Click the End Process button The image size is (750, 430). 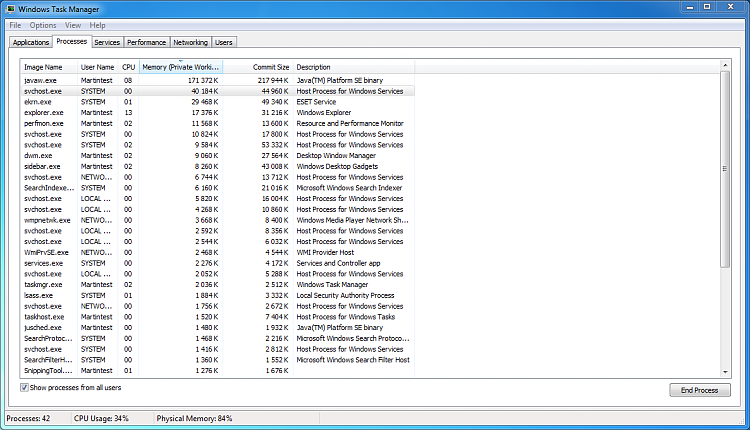pyautogui.click(x=700, y=390)
